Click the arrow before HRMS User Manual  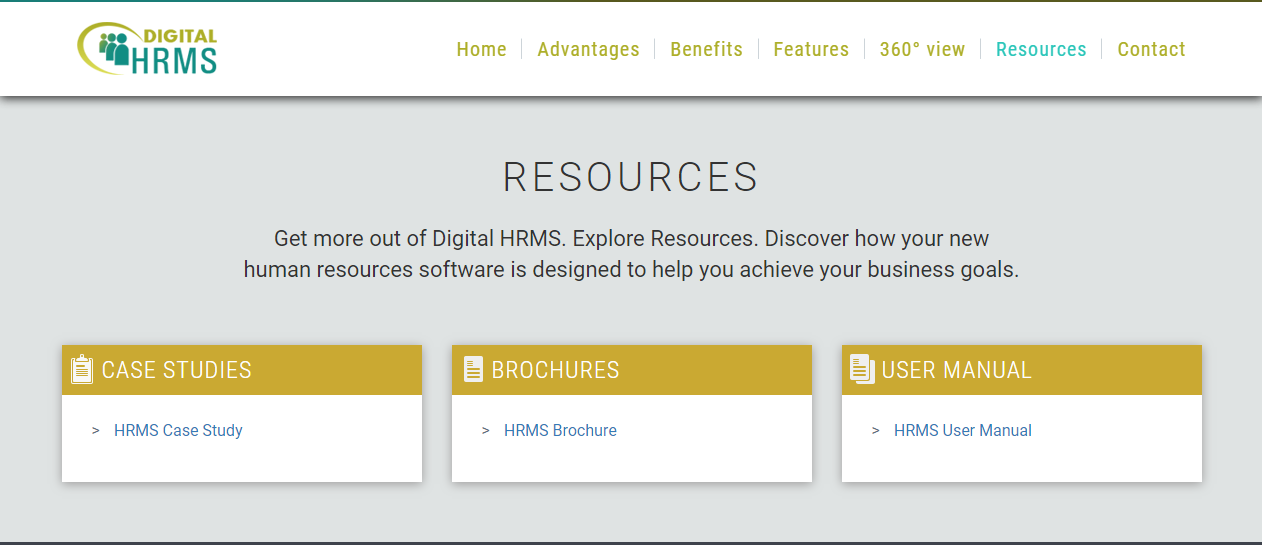[x=876, y=430]
